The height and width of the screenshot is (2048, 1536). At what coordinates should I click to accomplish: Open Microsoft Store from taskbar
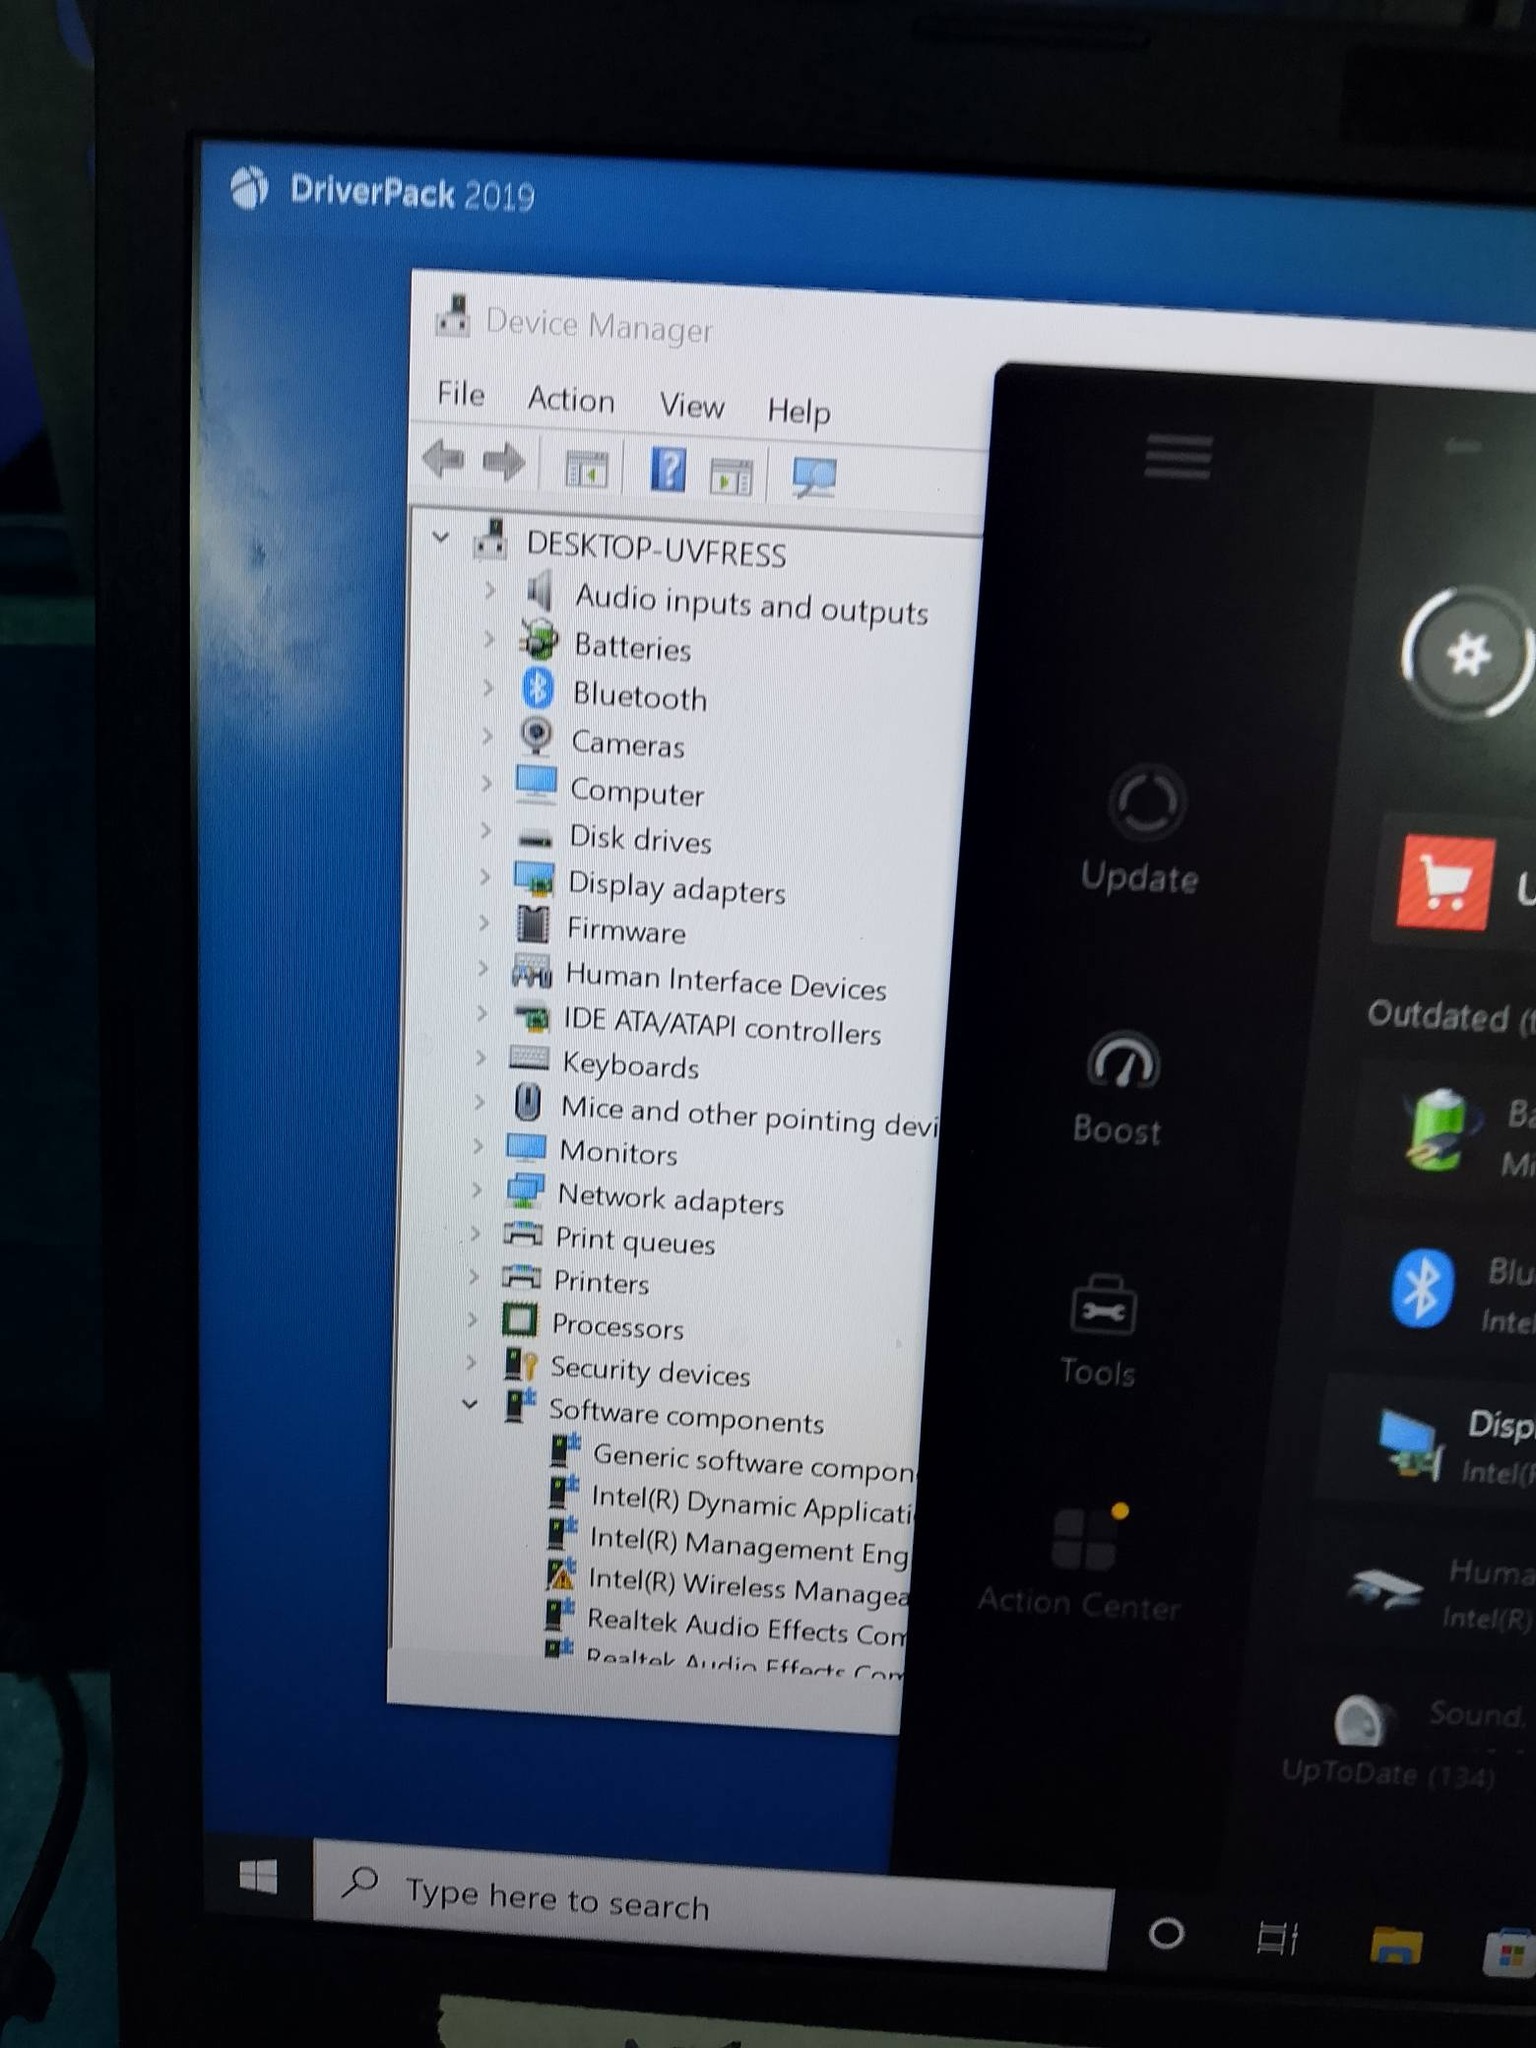point(1510,1953)
